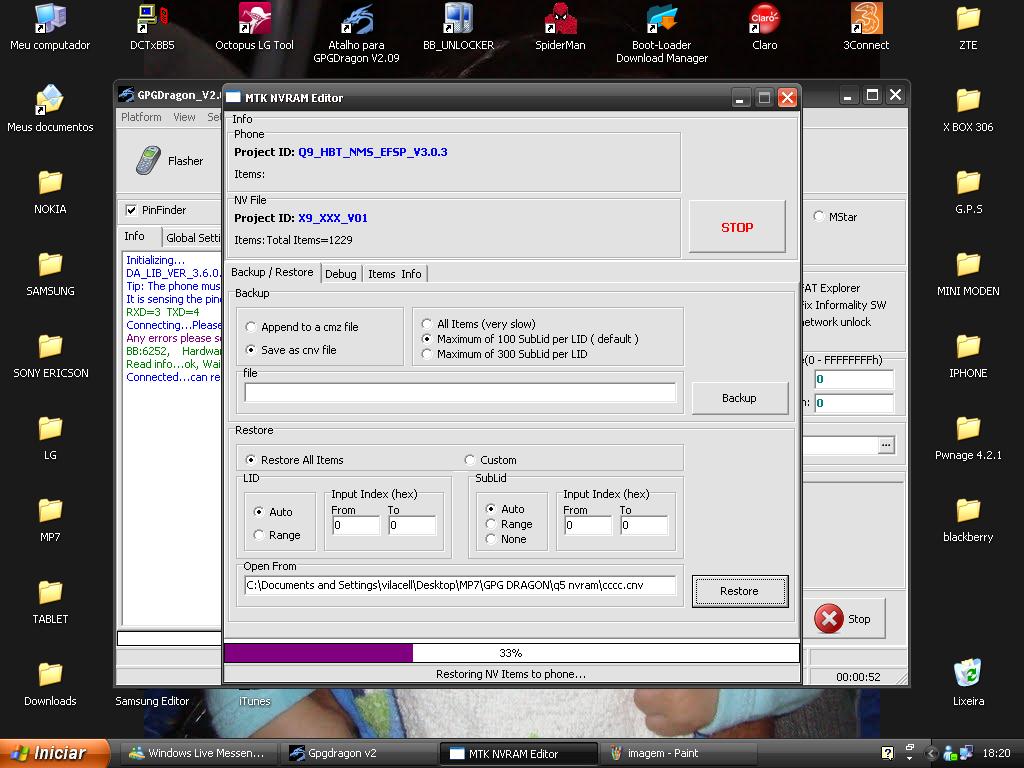Click Iniciar start button
The width and height of the screenshot is (1024, 768).
(x=55, y=753)
